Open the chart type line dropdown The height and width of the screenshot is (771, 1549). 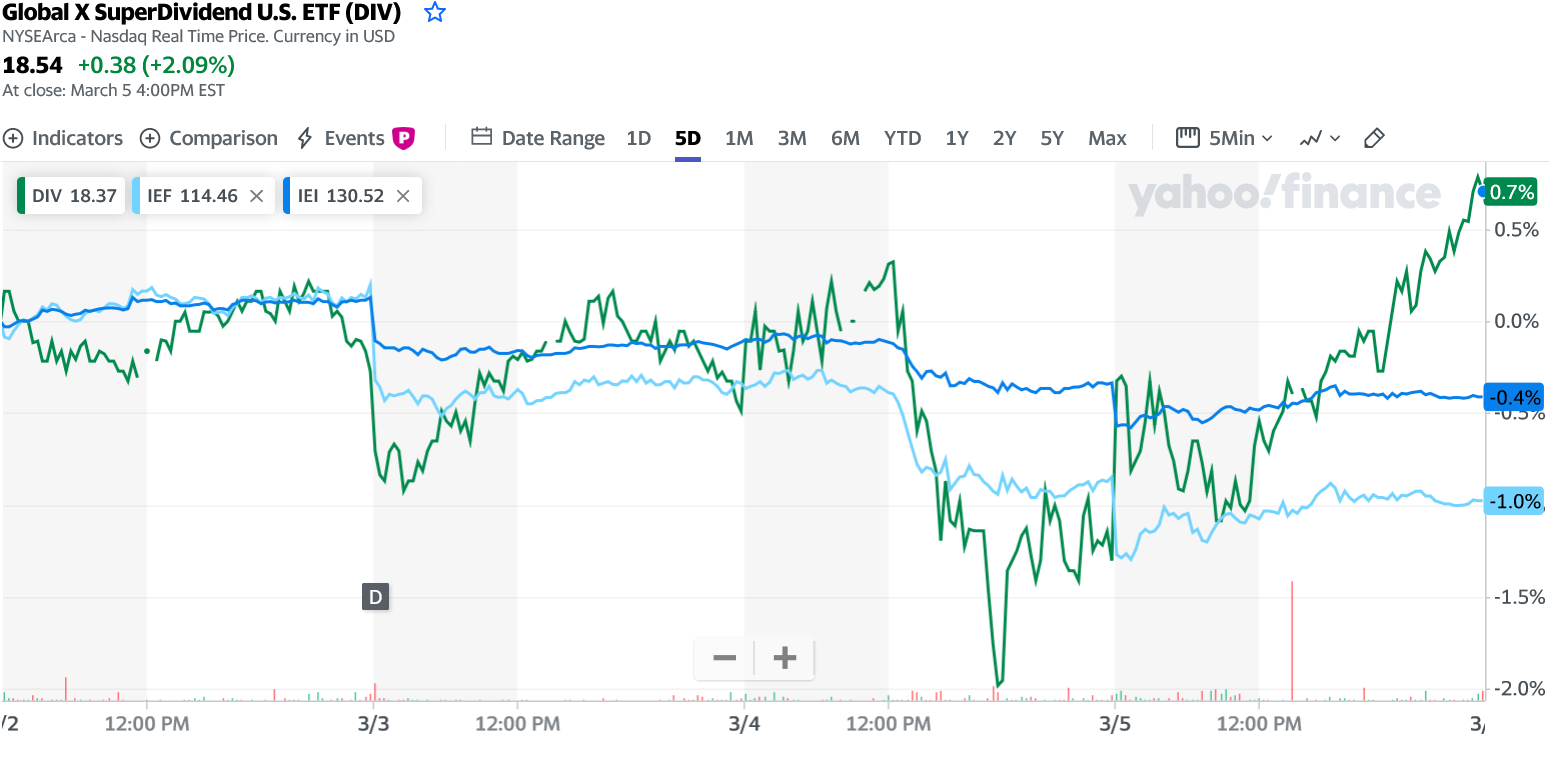tap(1319, 138)
